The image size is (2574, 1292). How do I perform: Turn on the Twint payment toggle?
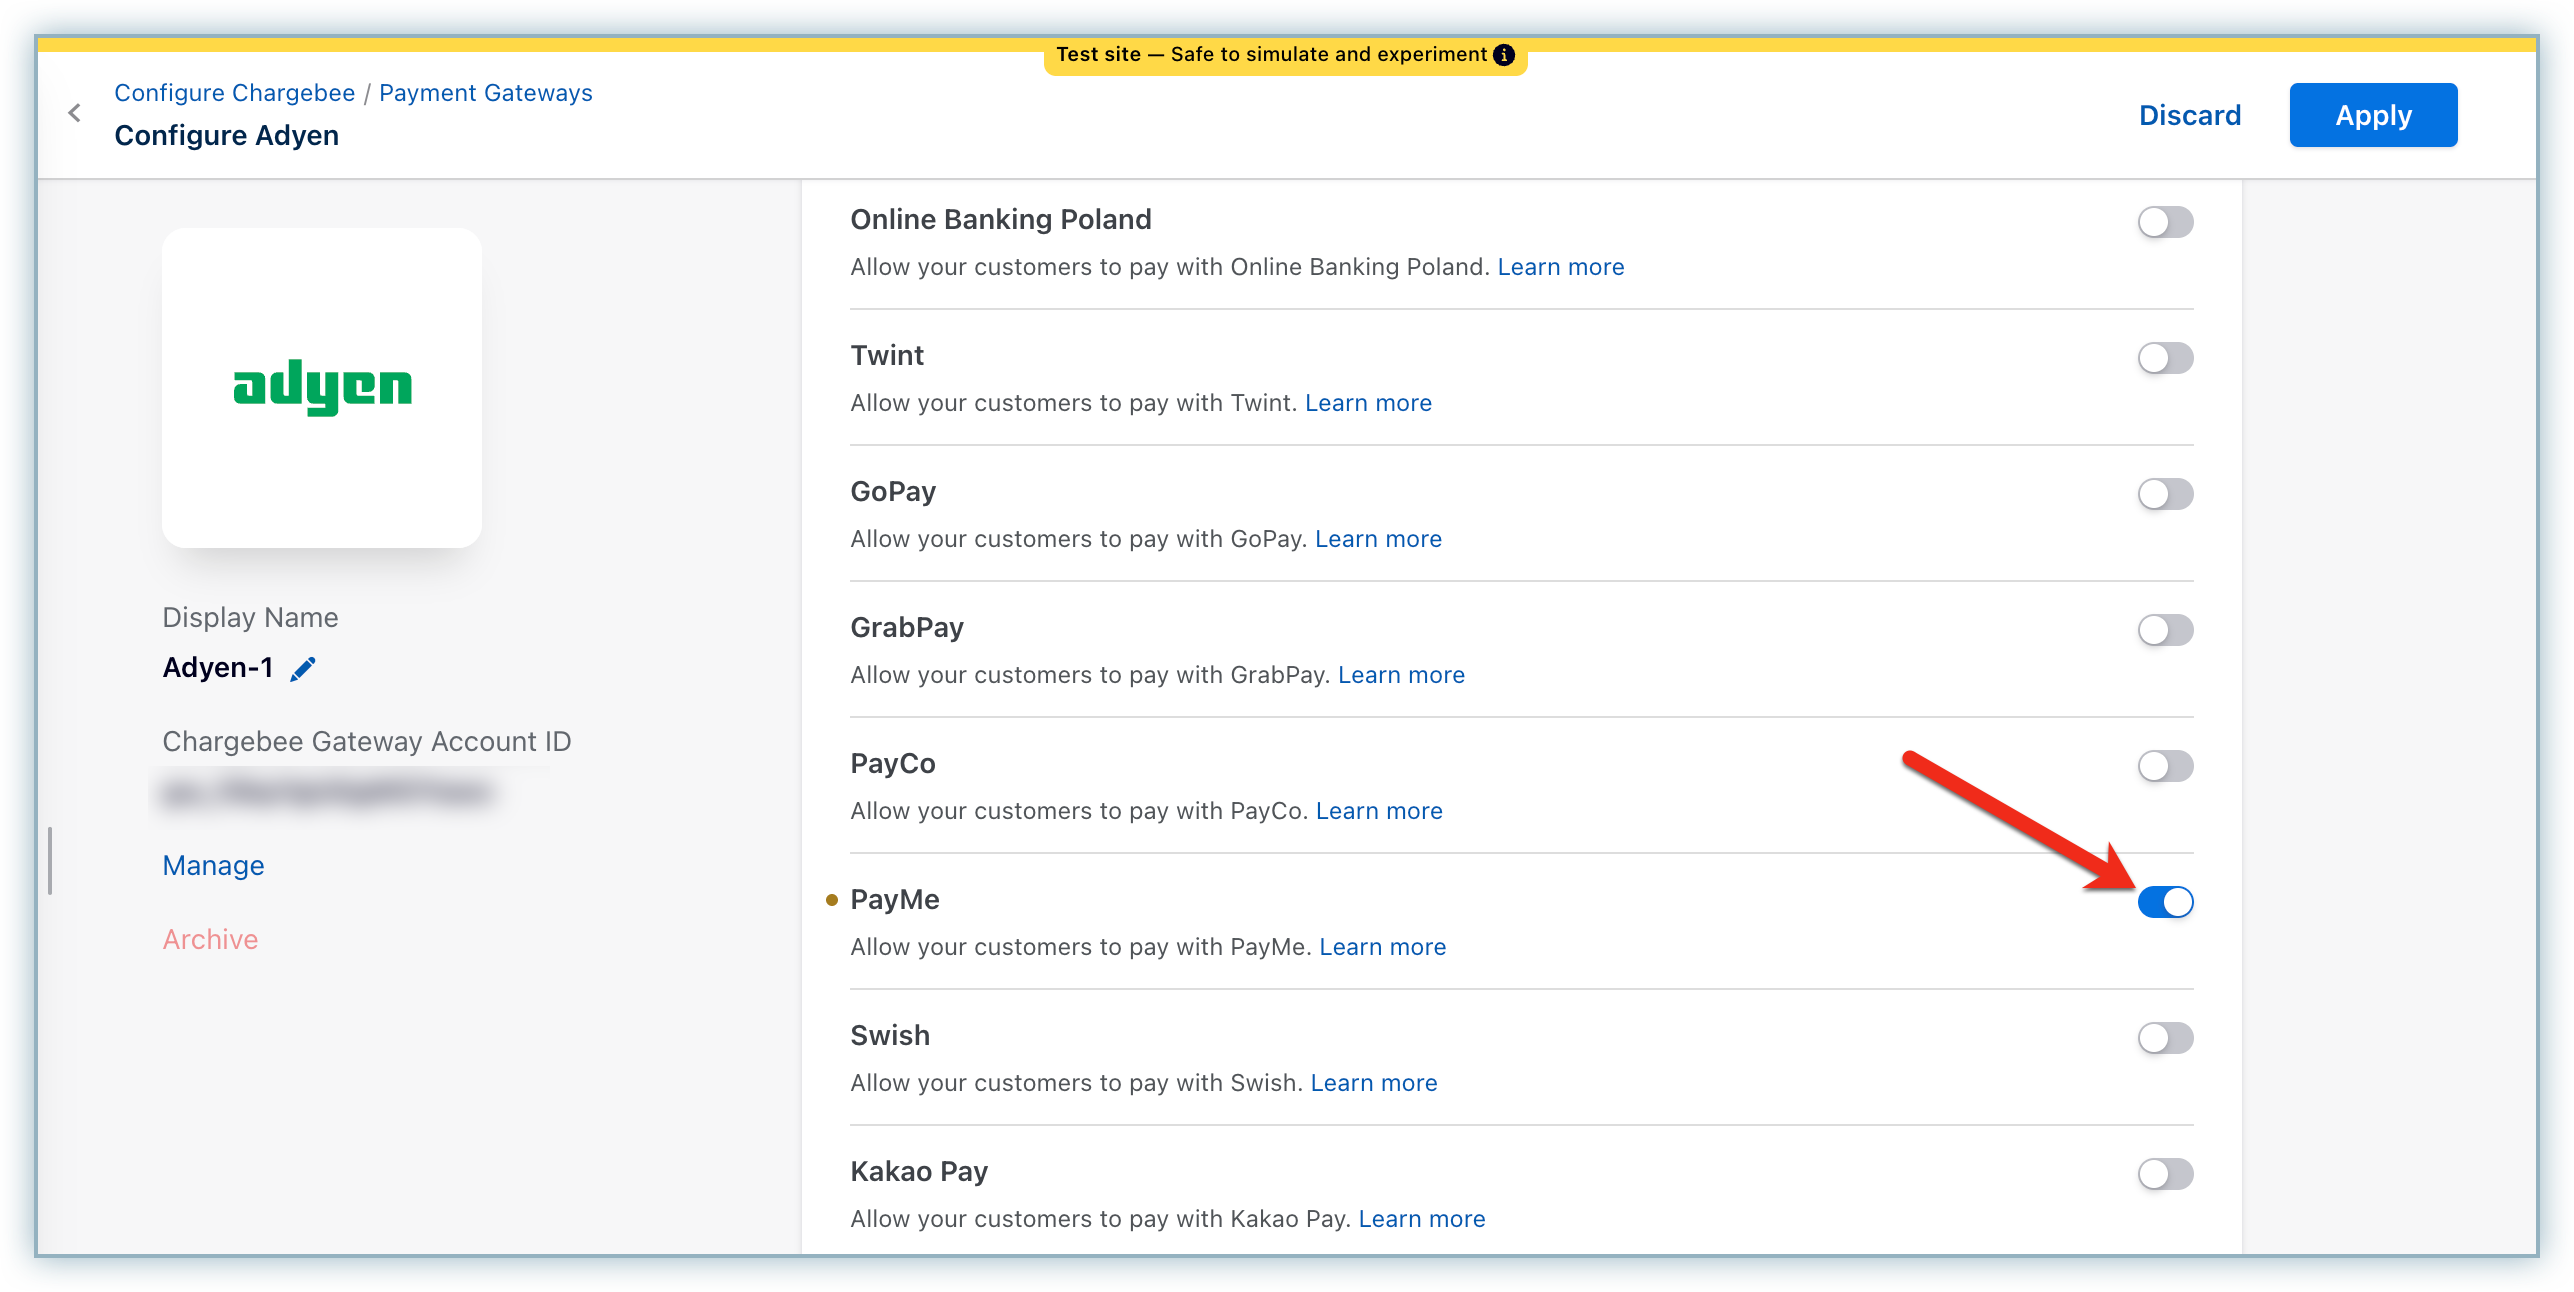(x=2165, y=358)
